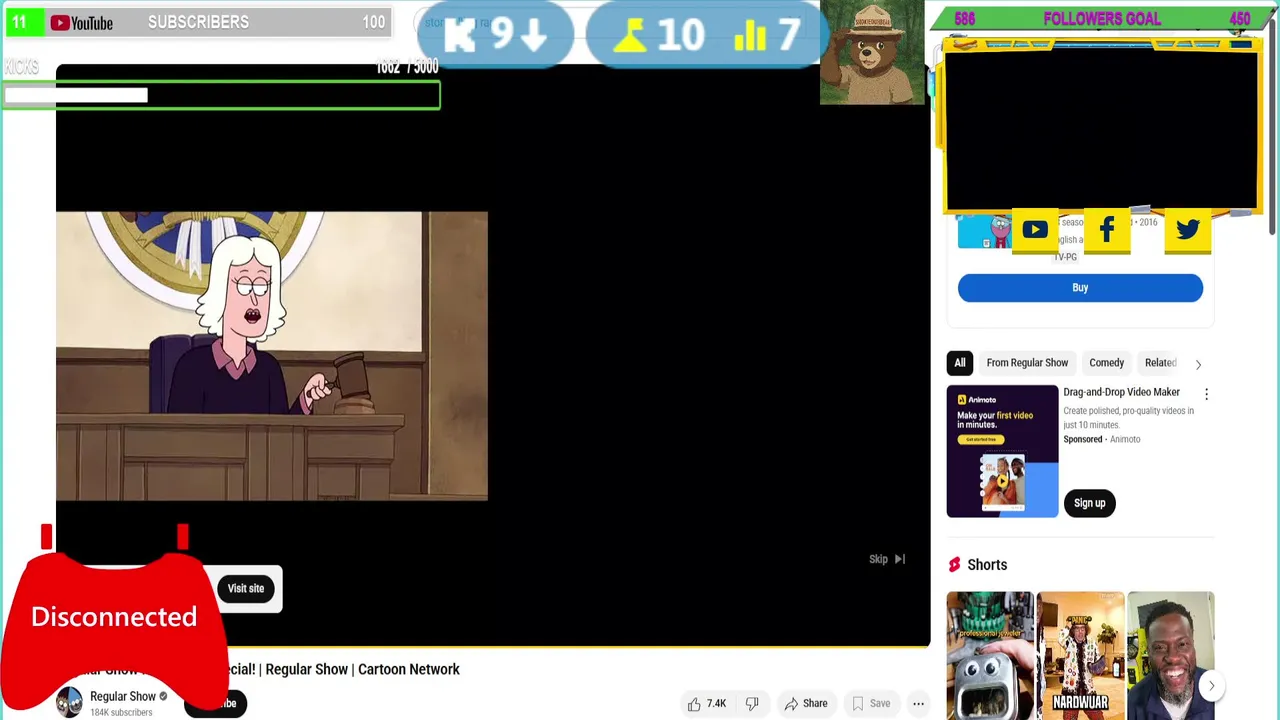The image size is (1280, 720).
Task: Click the YouTube logo in the subscribers bar
Action: pos(82,22)
